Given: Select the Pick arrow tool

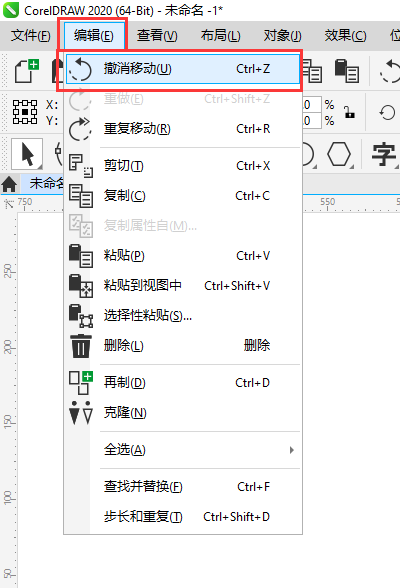Looking at the screenshot, I should 27,154.
